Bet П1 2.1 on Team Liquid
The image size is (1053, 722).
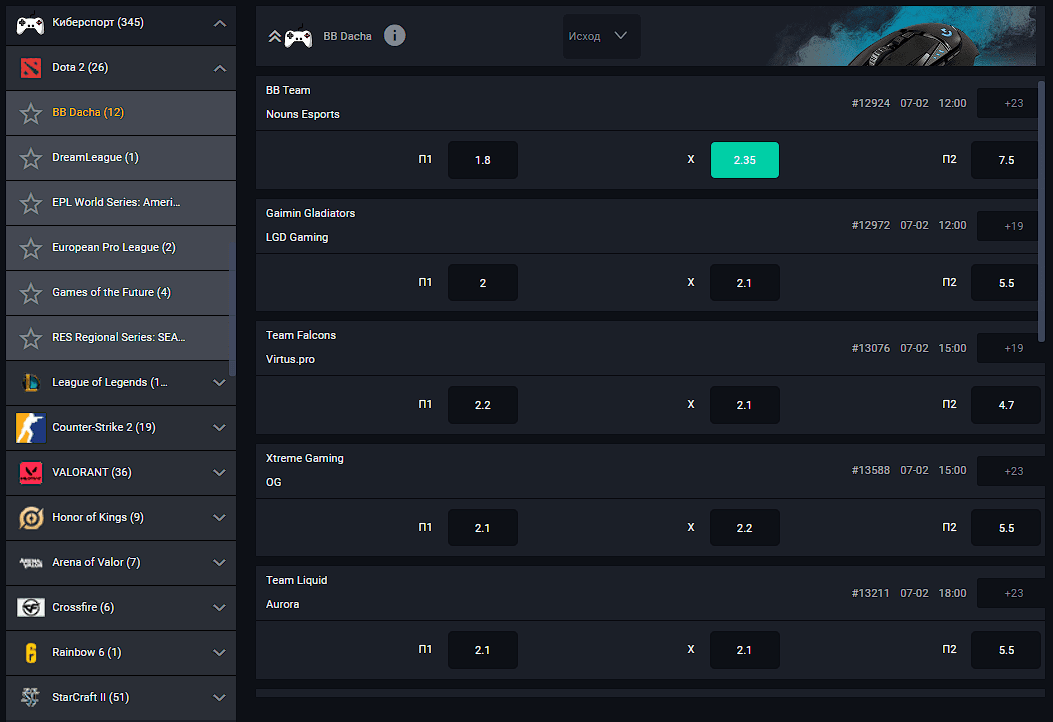pyautogui.click(x=482, y=650)
